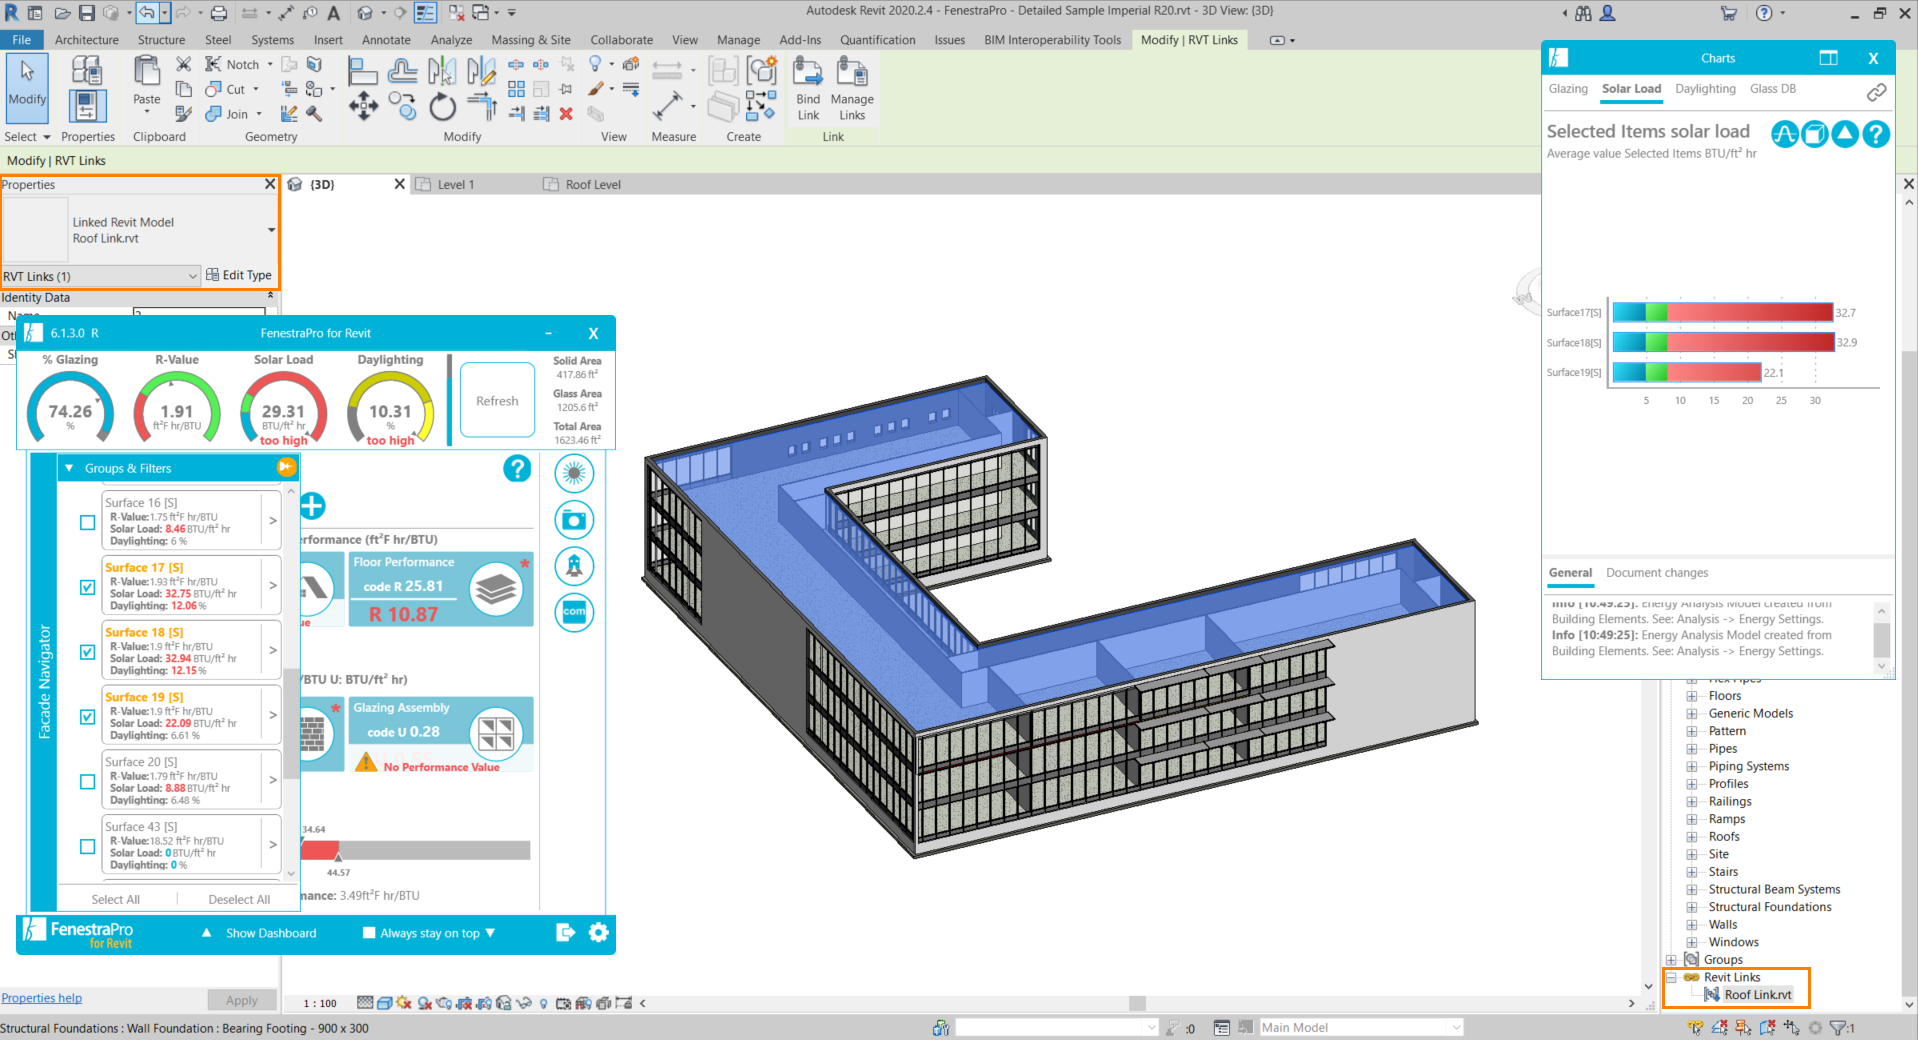Expand the Floors node in Project Browser
Viewport: 1918px width, 1040px height.
(1692, 696)
